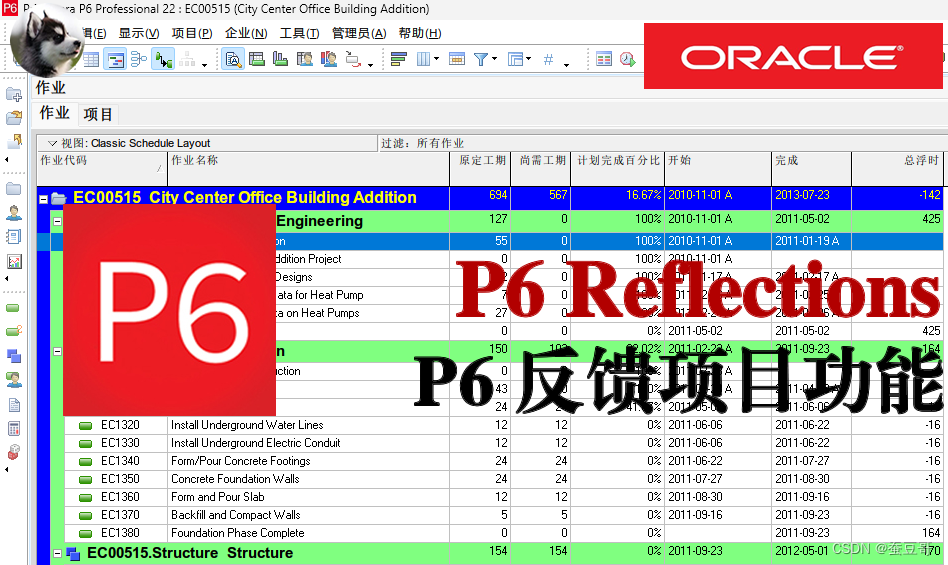The width and height of the screenshot is (948, 565).
Task: Open the WBS blue squares sidebar icon
Action: [x=13, y=356]
